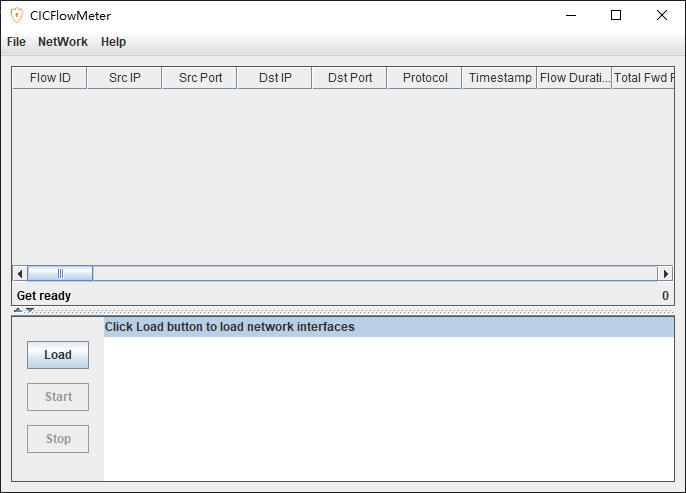The width and height of the screenshot is (686, 493).
Task: Click the split pane expand-down arrow
Action: [30, 310]
